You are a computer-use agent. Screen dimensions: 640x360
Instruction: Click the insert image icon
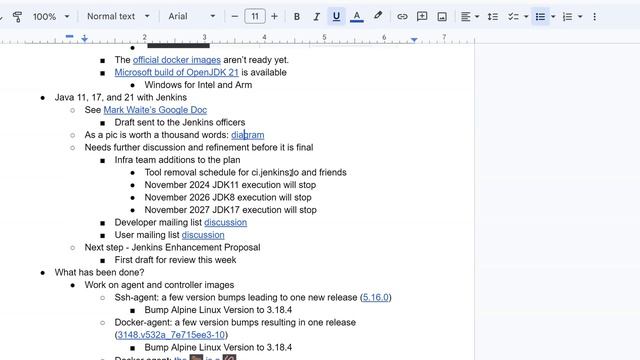(x=442, y=17)
